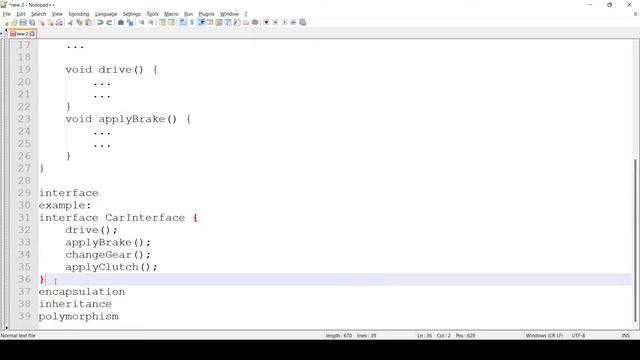Click the Close All toolbar icon
The width and height of the screenshot is (640, 360).
(50, 22)
